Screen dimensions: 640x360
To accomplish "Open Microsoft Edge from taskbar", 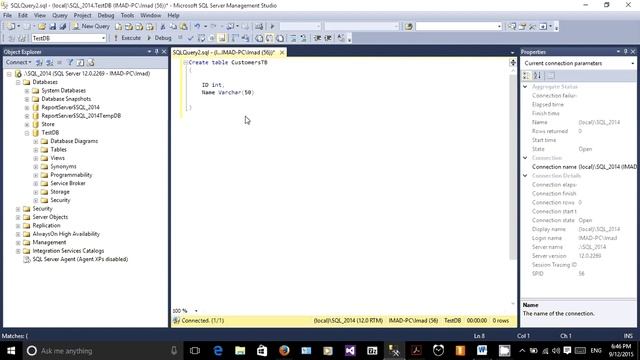I will [x=218, y=351].
